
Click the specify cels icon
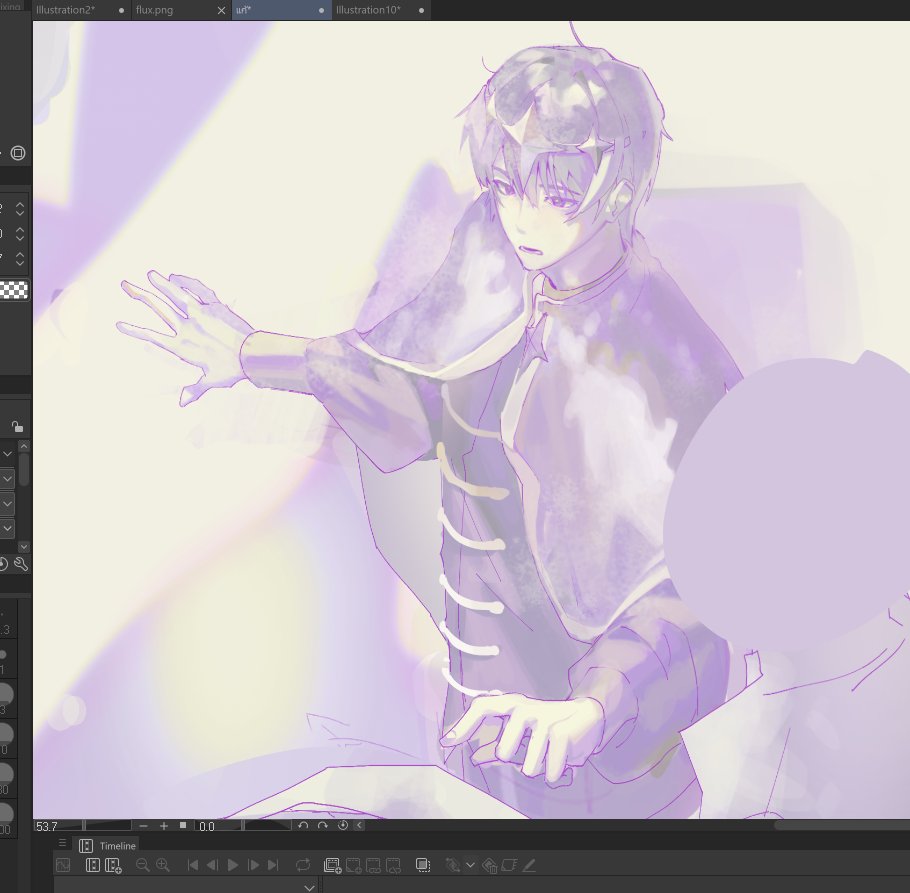click(x=373, y=866)
